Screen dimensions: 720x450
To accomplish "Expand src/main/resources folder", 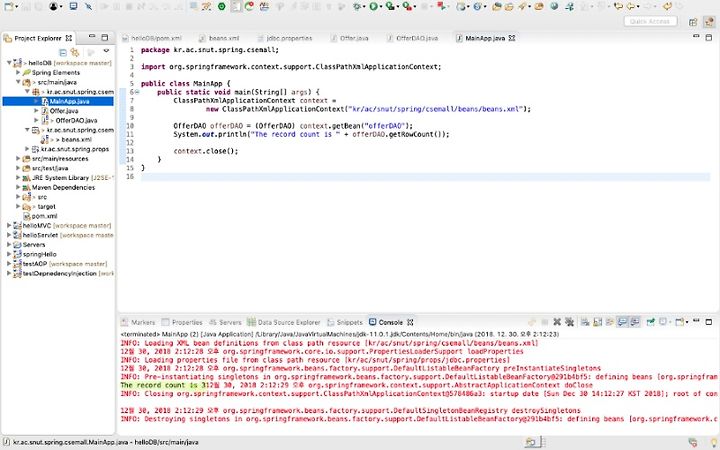I will 18,158.
